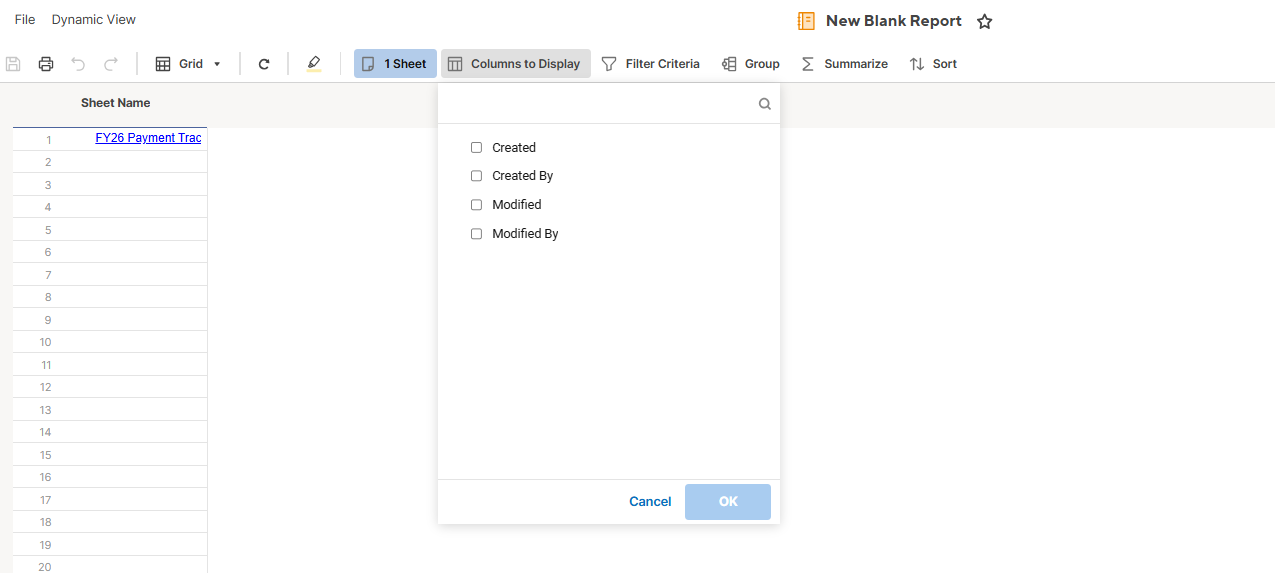Open the File menu
This screenshot has width=1275, height=573.
tap(25, 20)
